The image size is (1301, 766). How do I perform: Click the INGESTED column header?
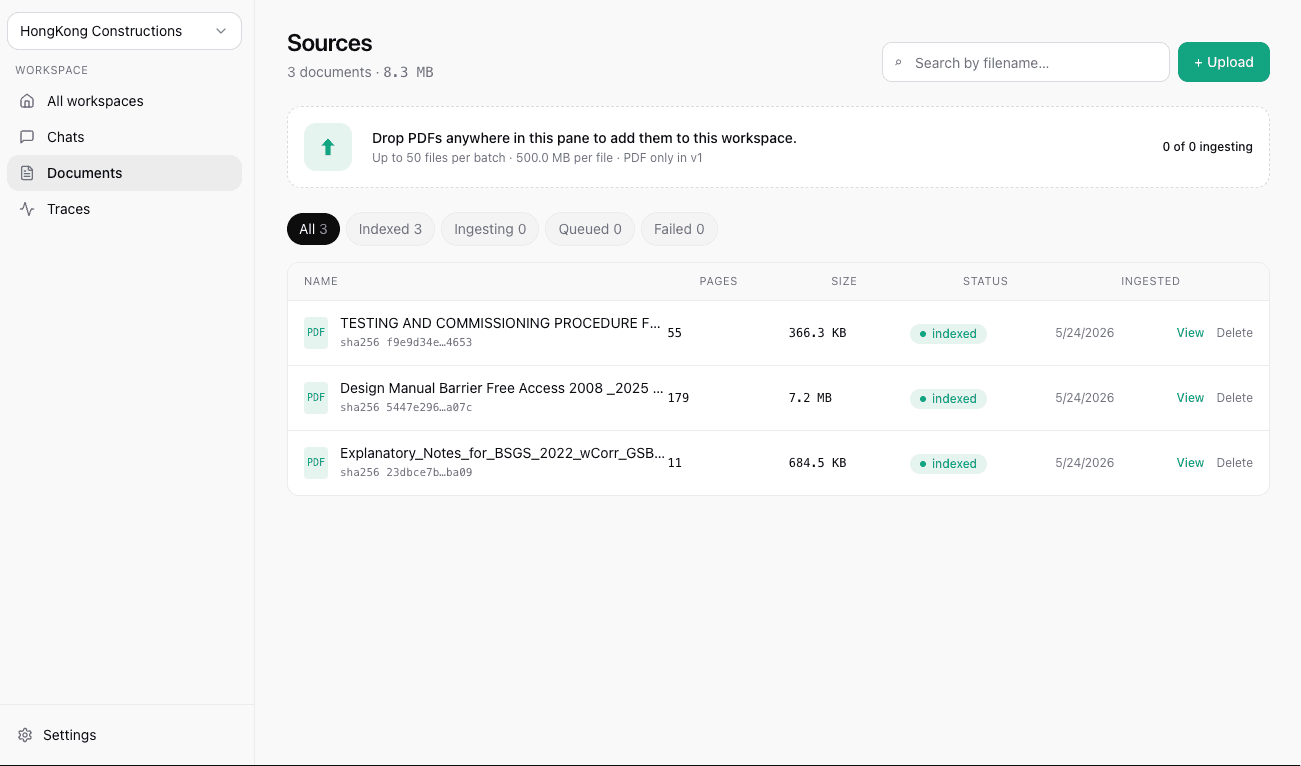pos(1150,282)
